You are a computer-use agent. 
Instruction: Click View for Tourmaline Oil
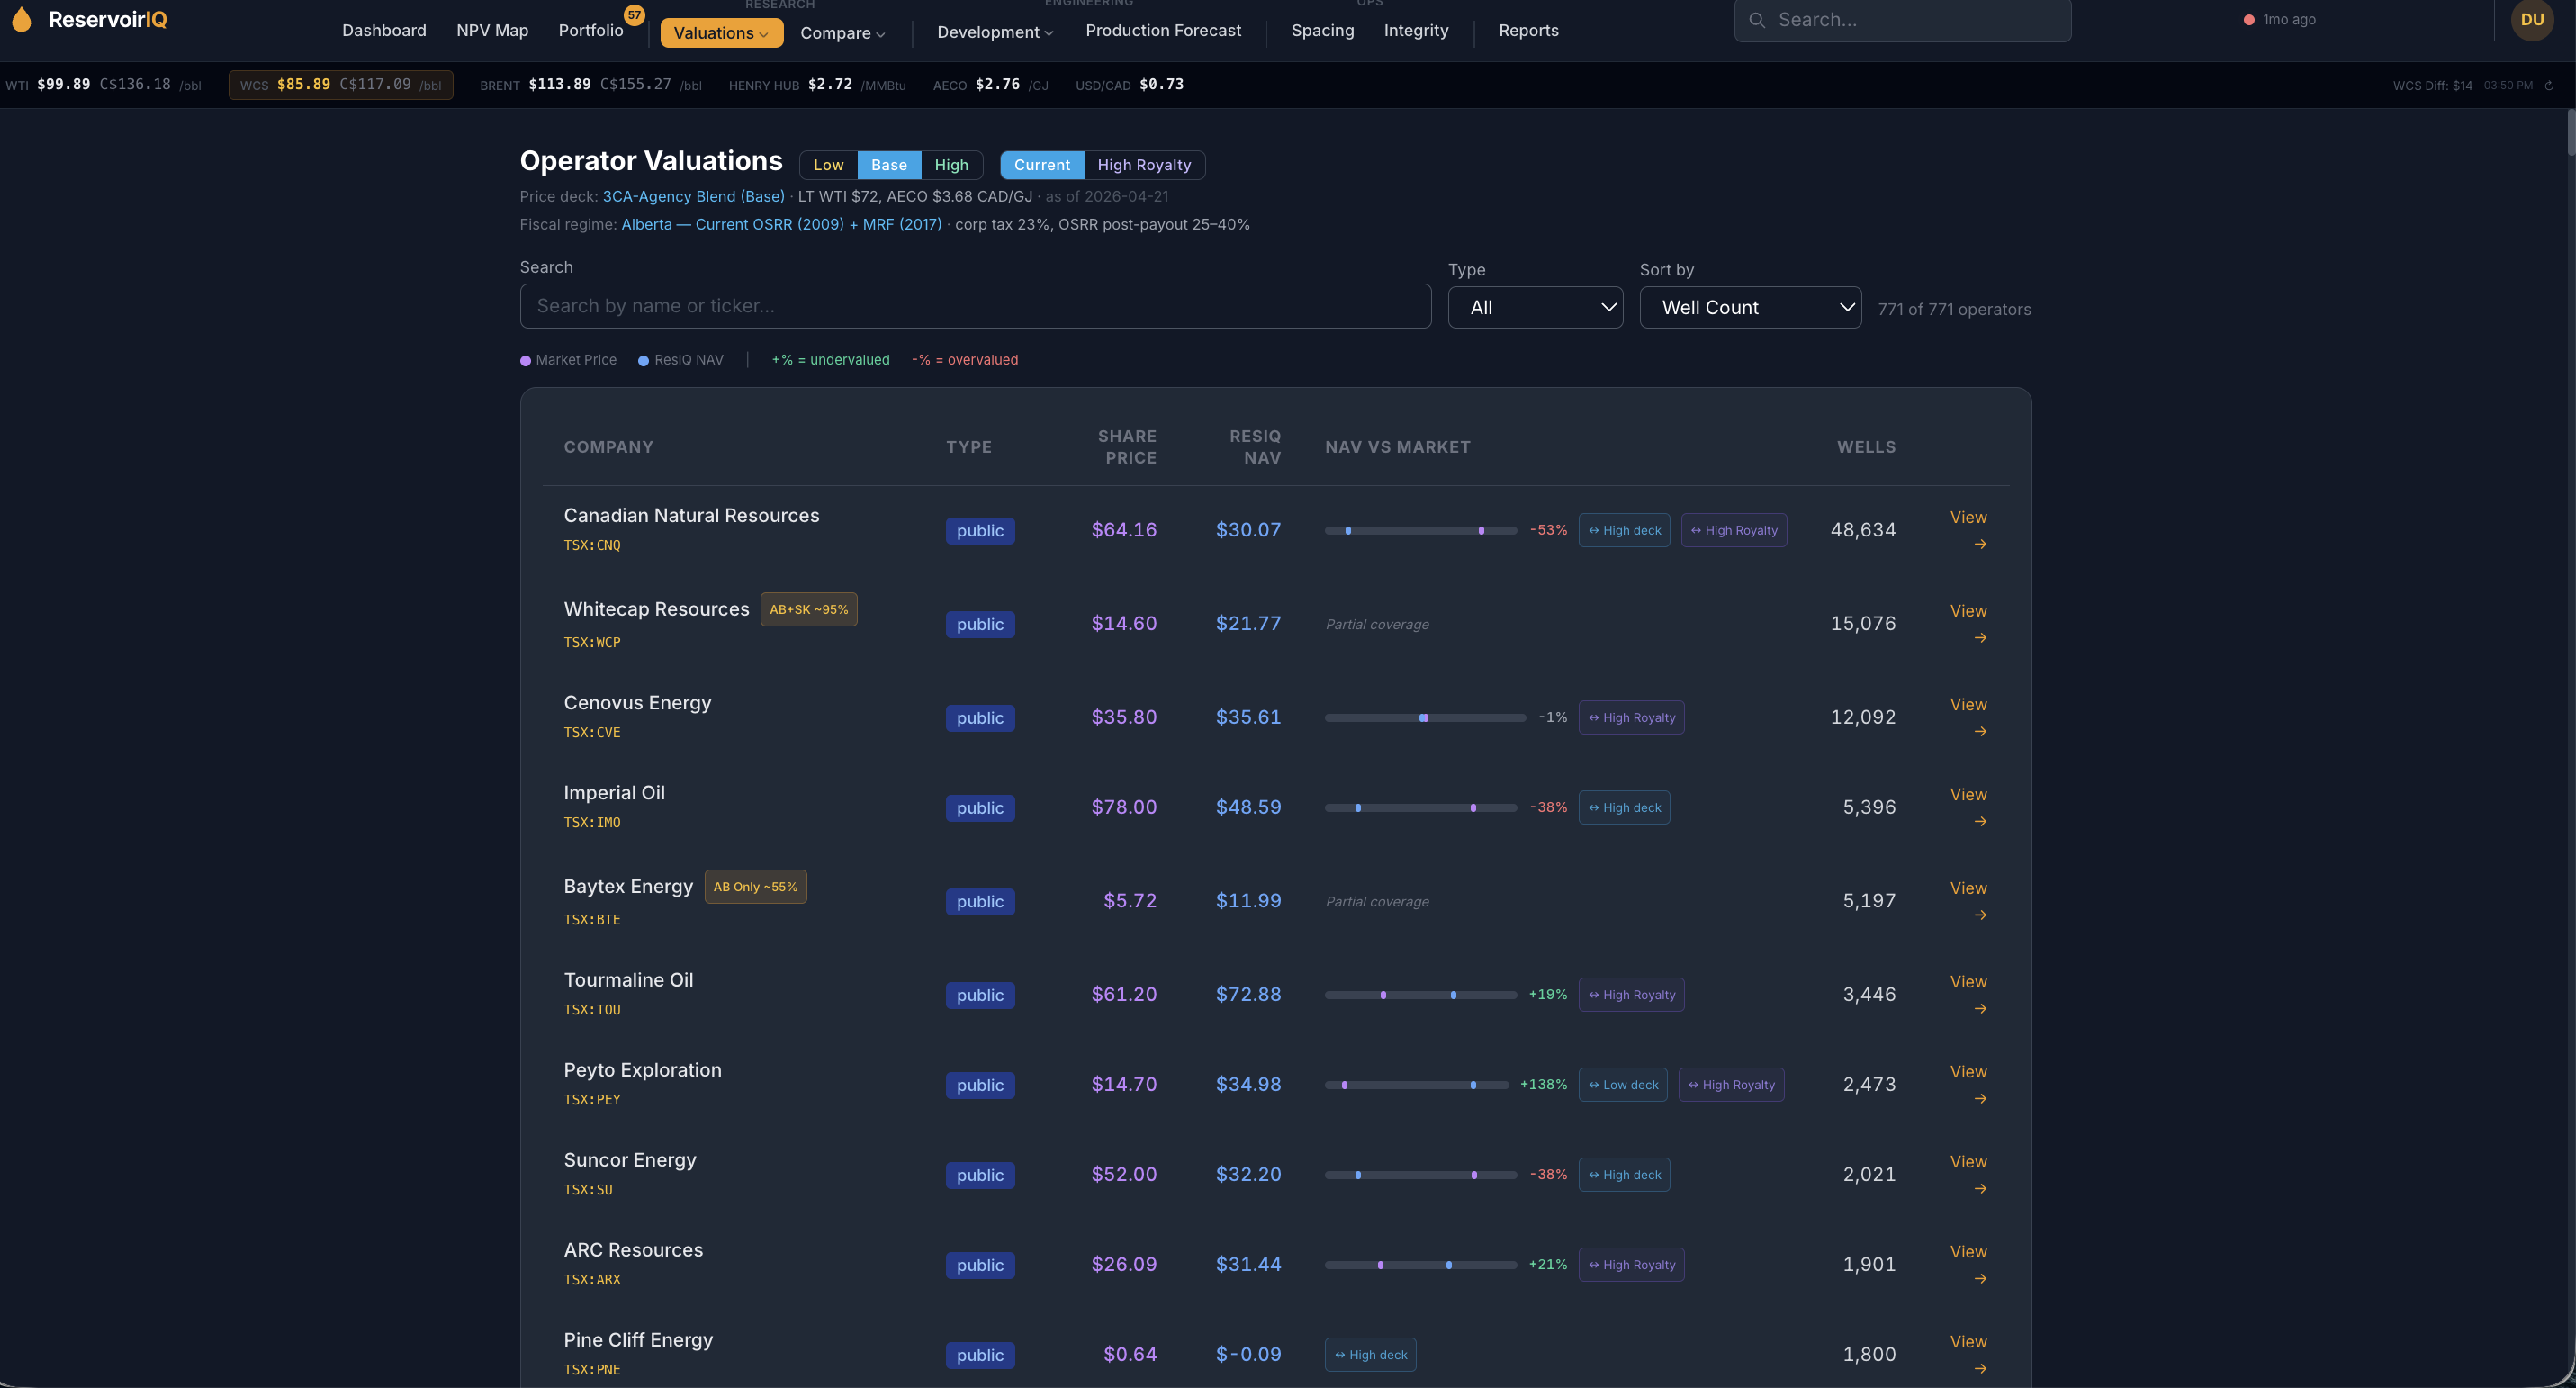coord(1968,982)
